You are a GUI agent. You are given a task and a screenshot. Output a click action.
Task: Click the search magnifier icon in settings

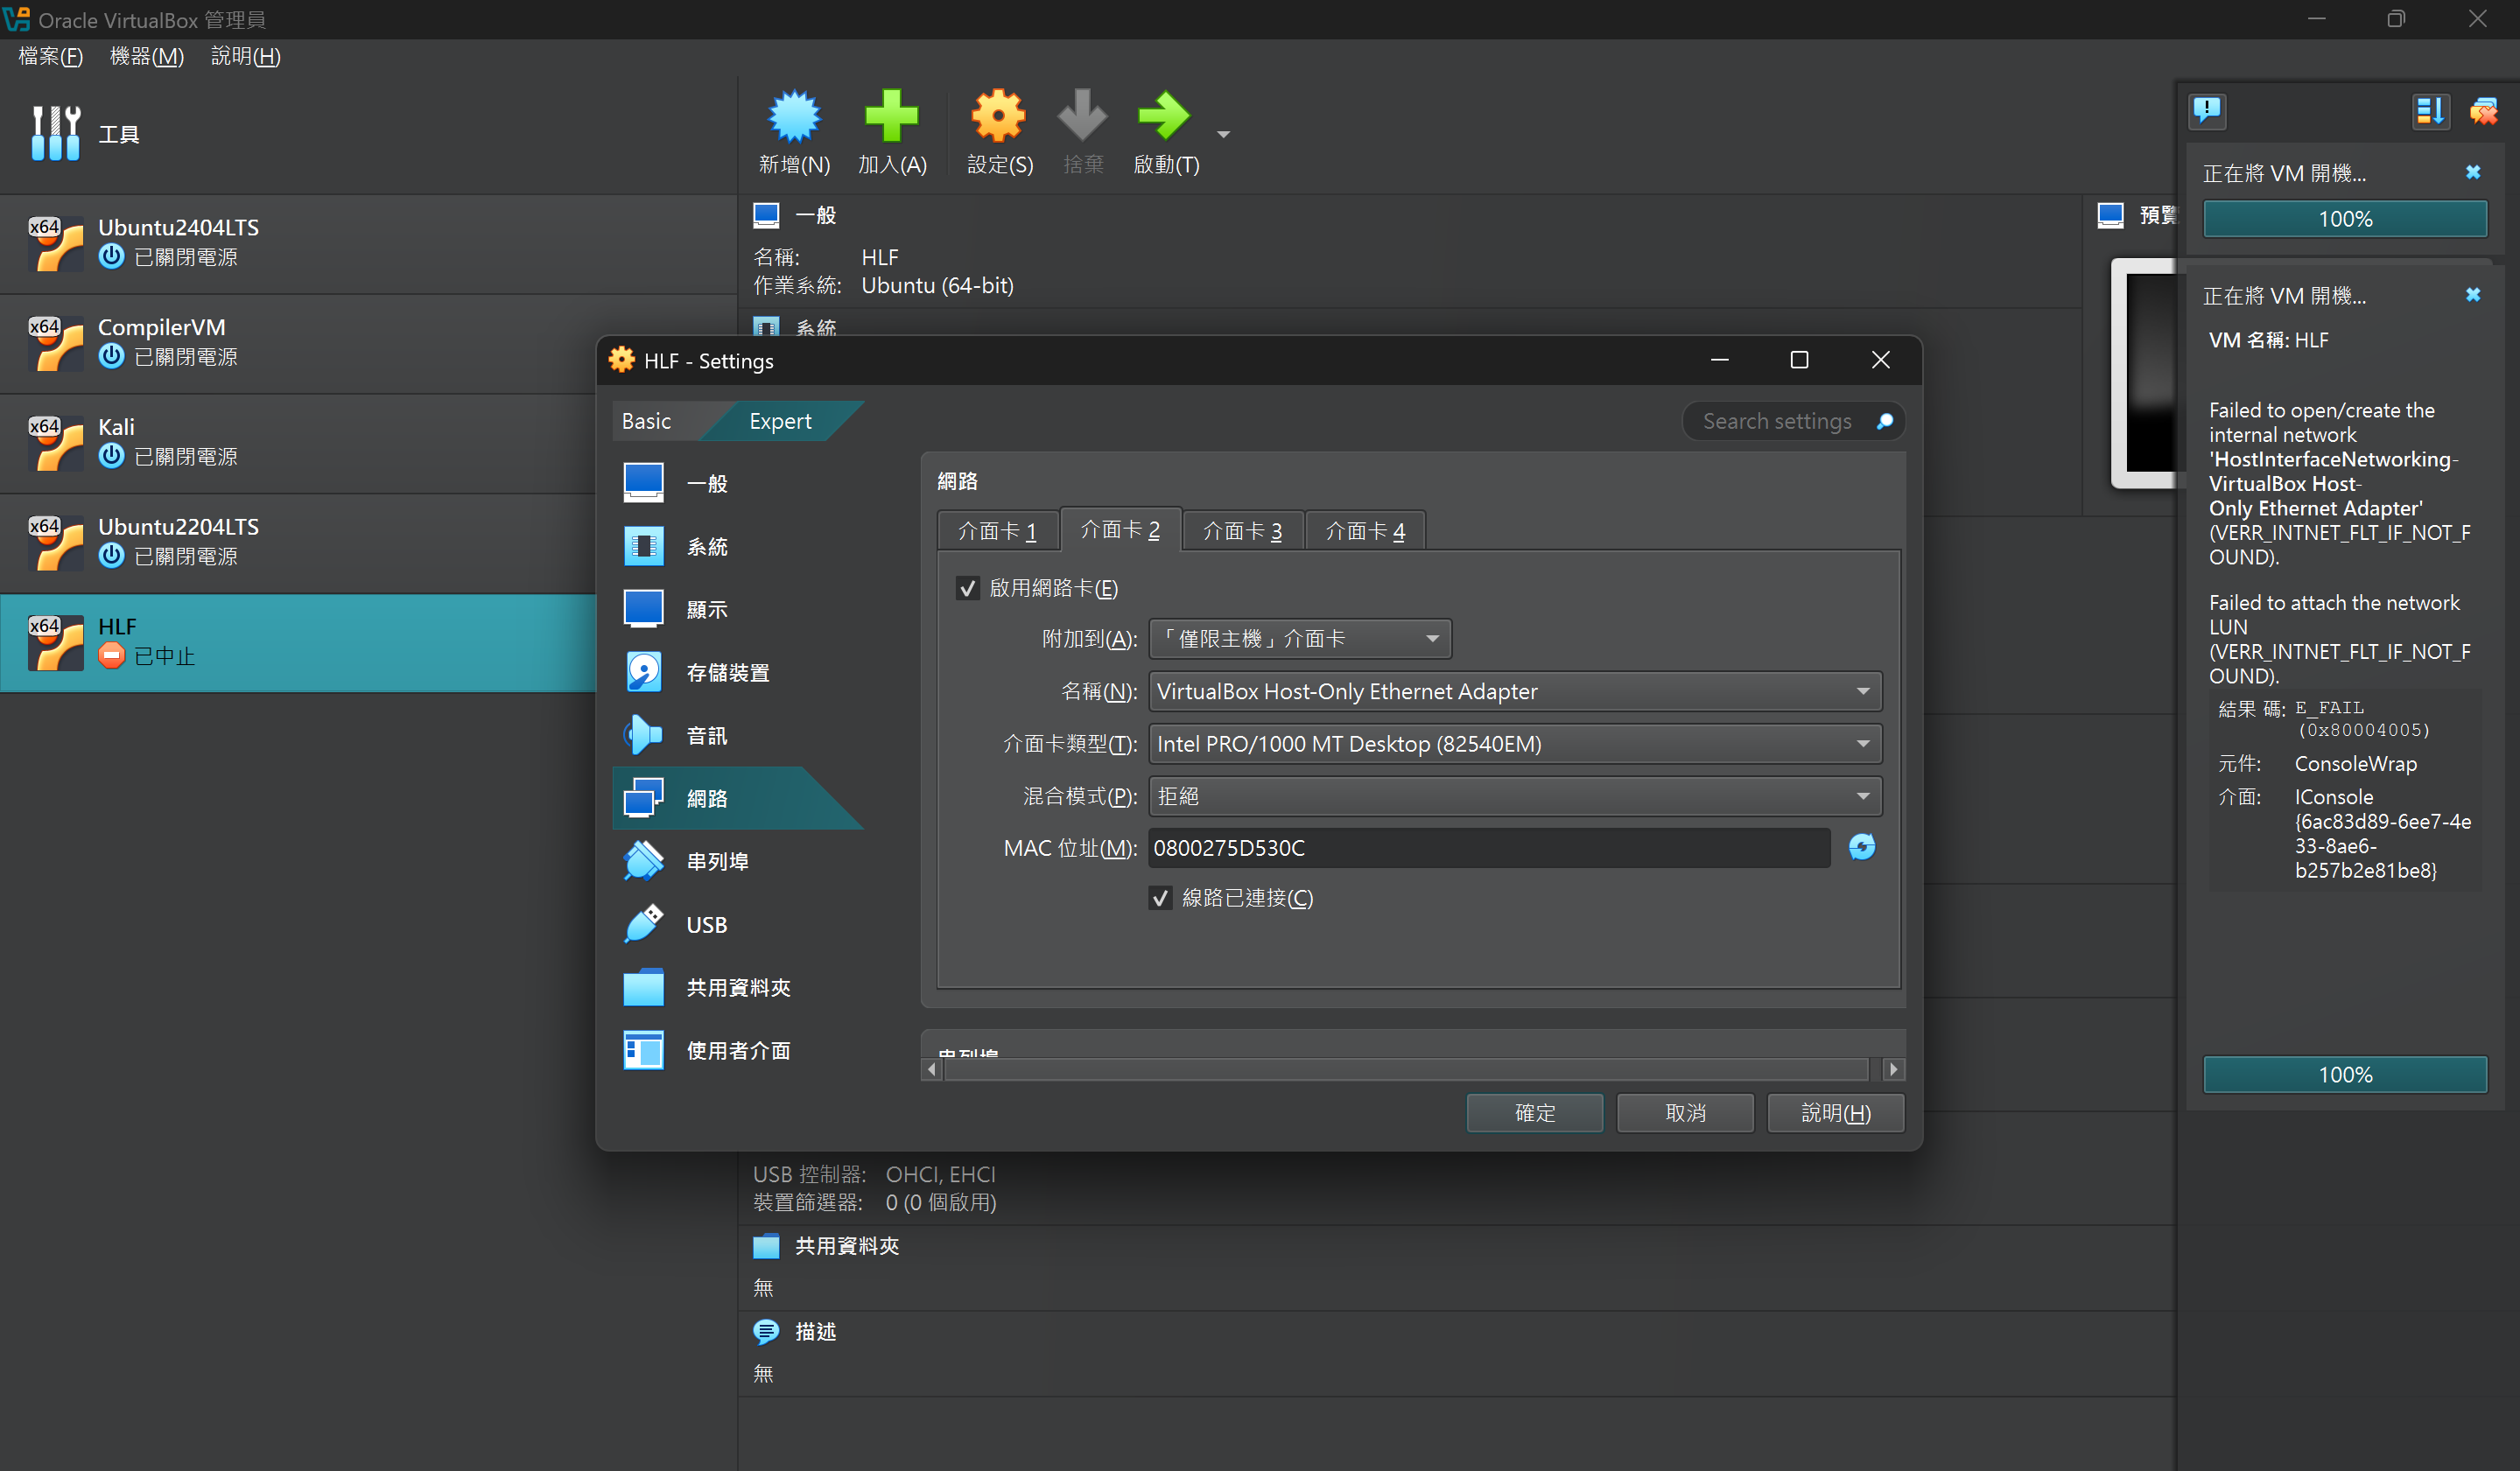point(1884,421)
